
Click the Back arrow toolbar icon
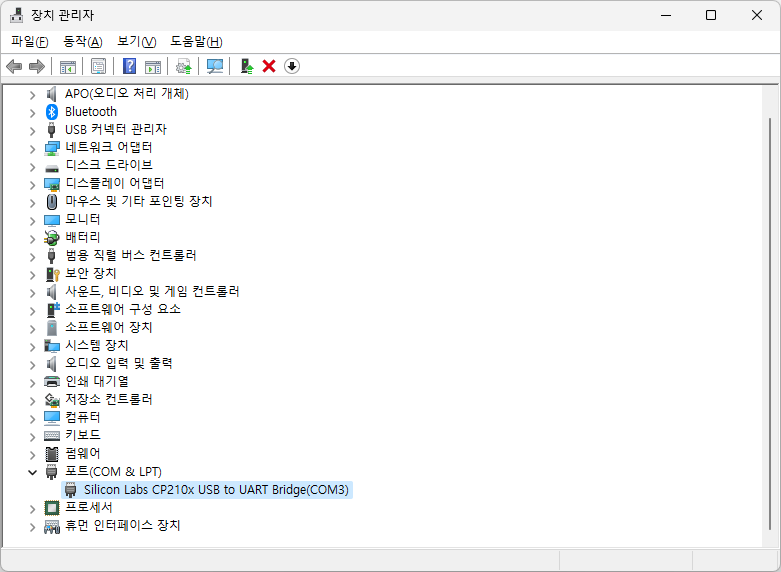pos(14,66)
